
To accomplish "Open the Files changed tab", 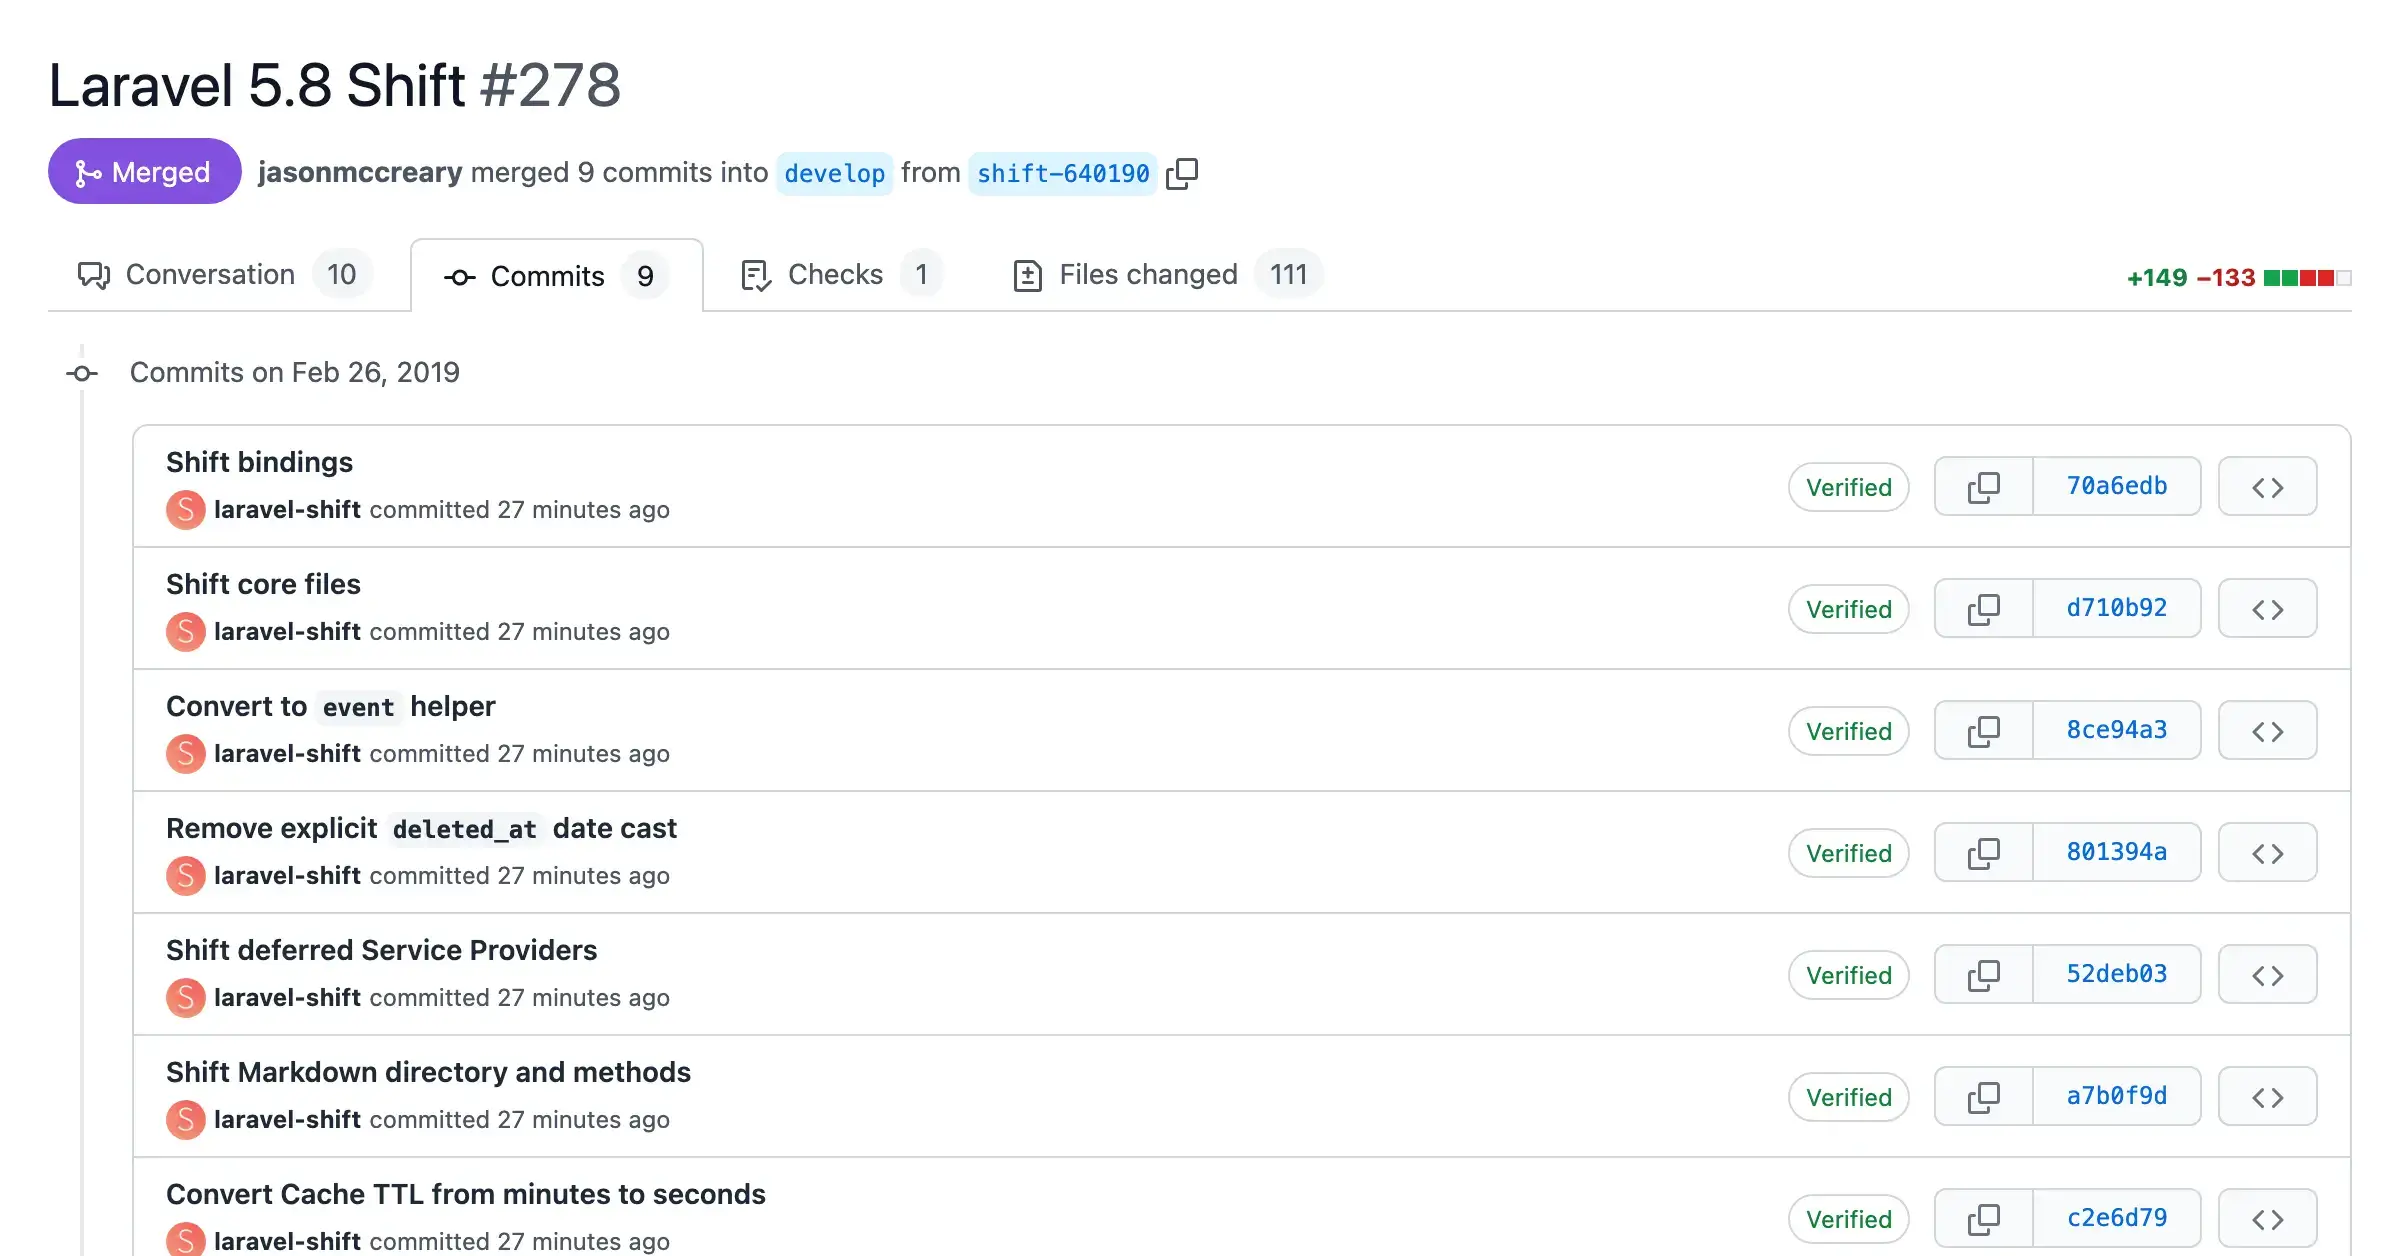I will (1167, 275).
